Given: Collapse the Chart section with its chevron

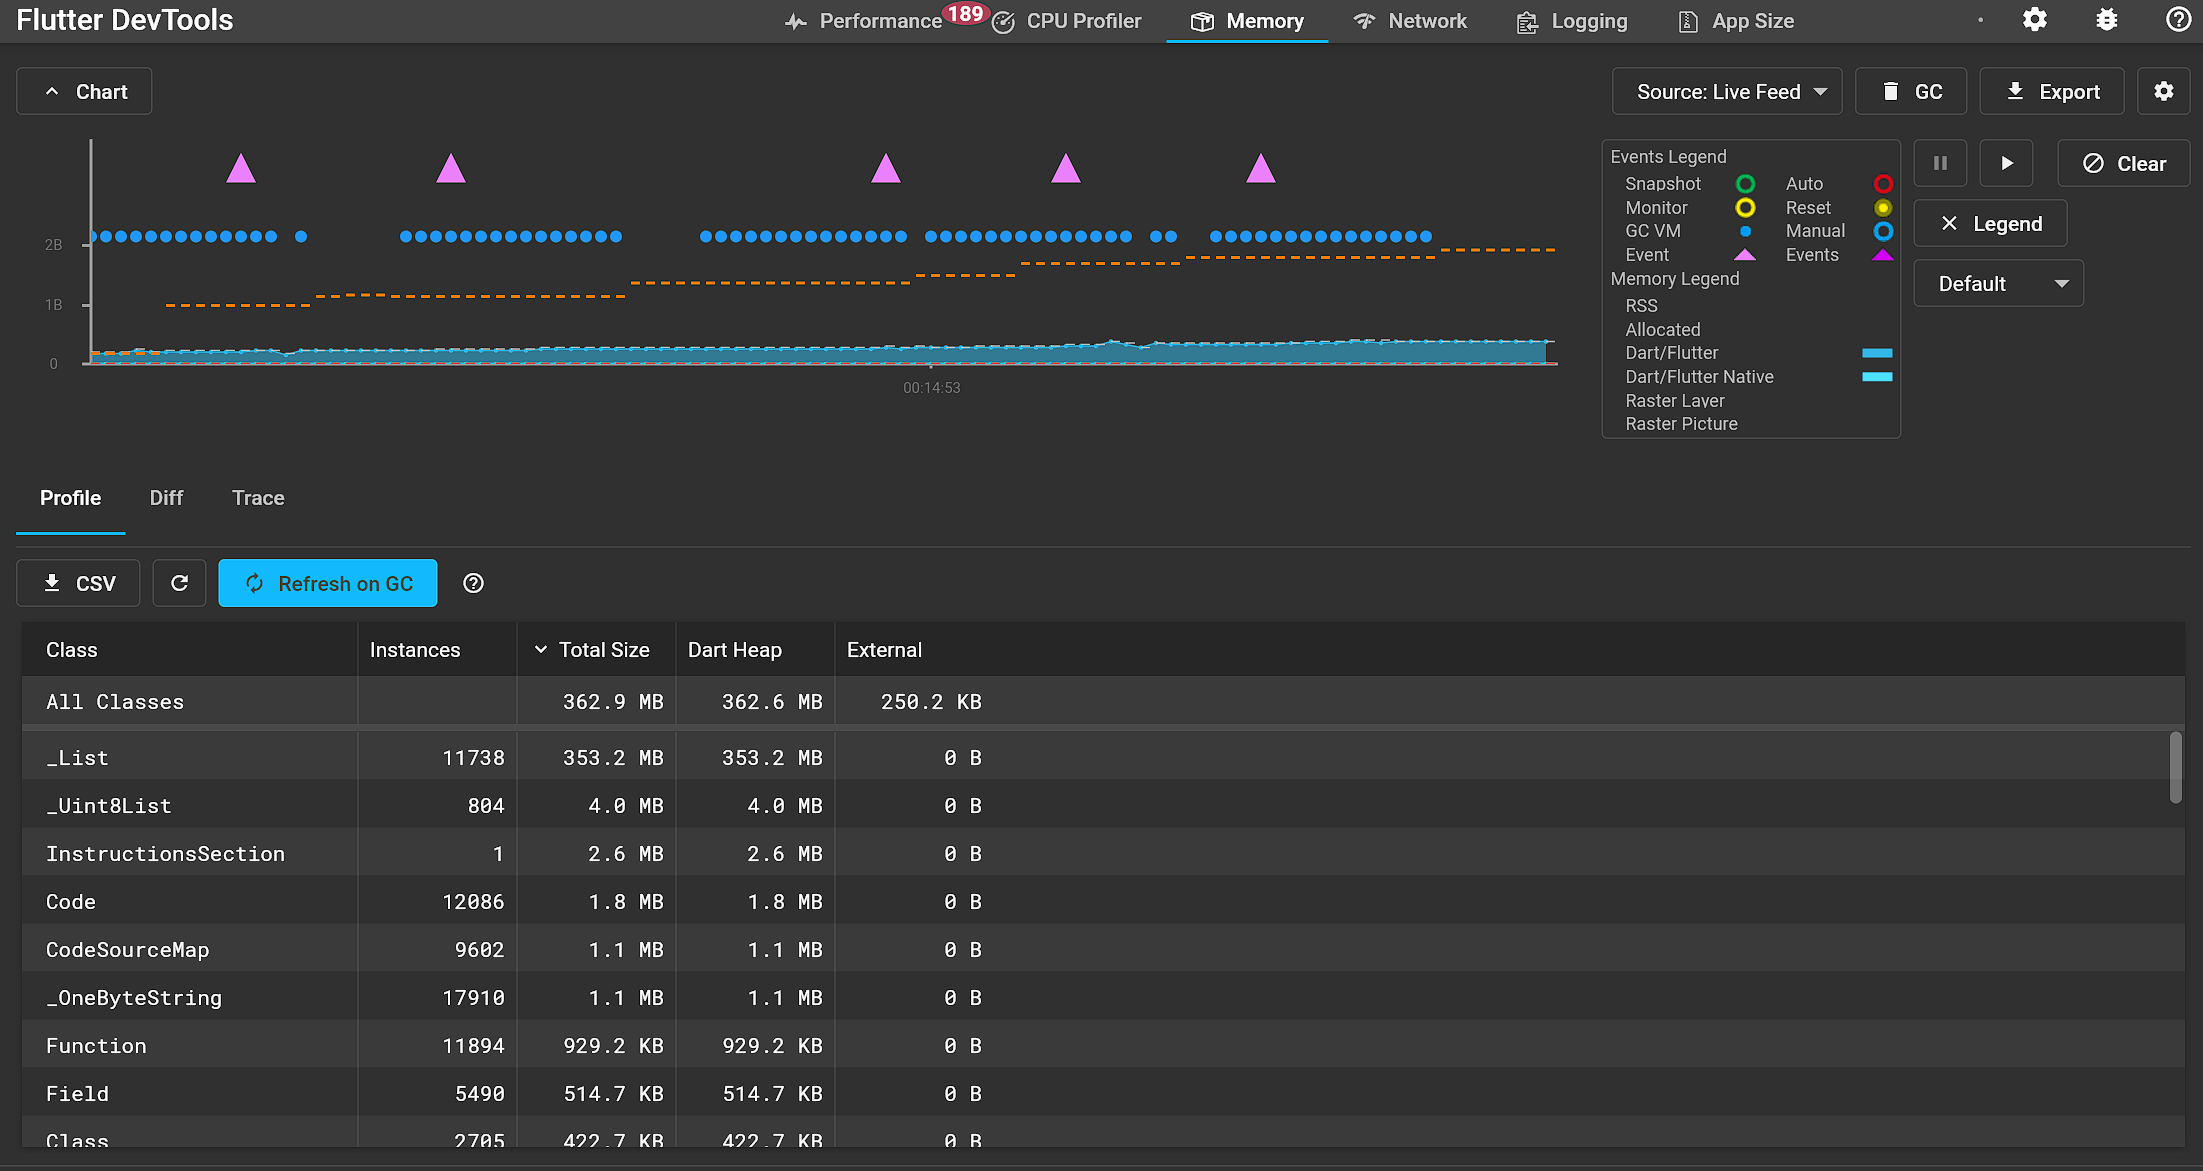Looking at the screenshot, I should [52, 90].
